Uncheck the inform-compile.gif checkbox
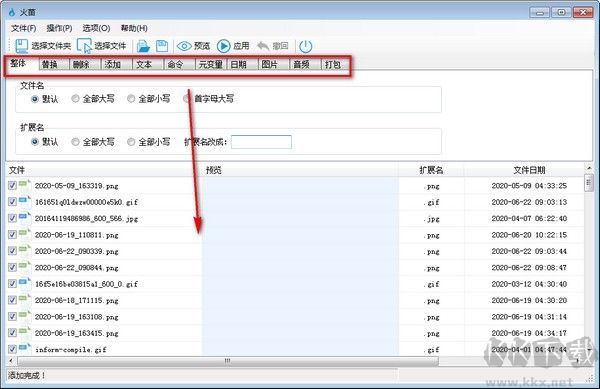The height and width of the screenshot is (389, 600). tap(12, 349)
